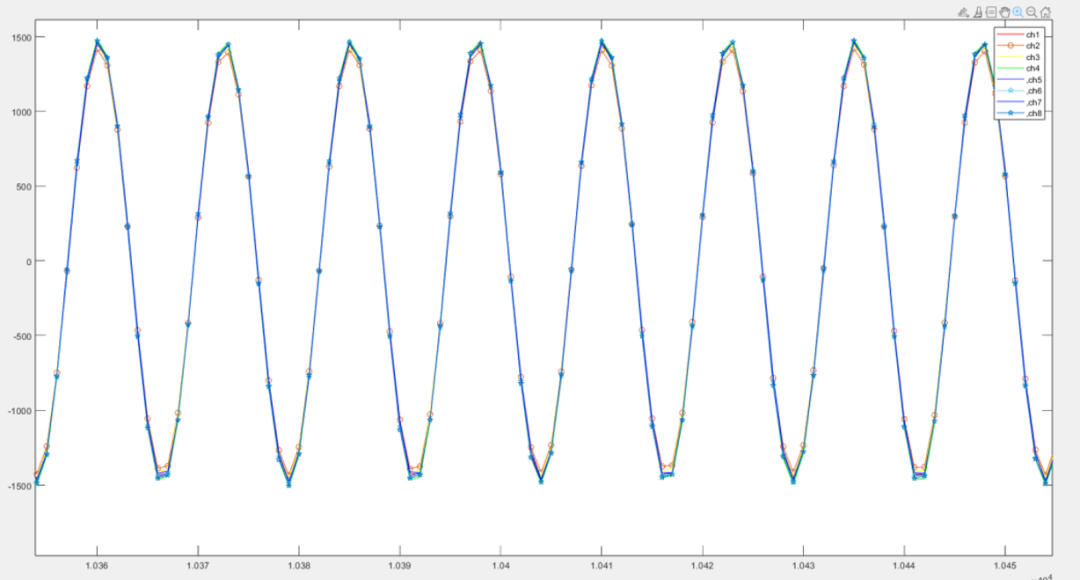Select the Pan hand tool
Image resolution: width=1080 pixels, height=580 pixels.
click(1004, 12)
